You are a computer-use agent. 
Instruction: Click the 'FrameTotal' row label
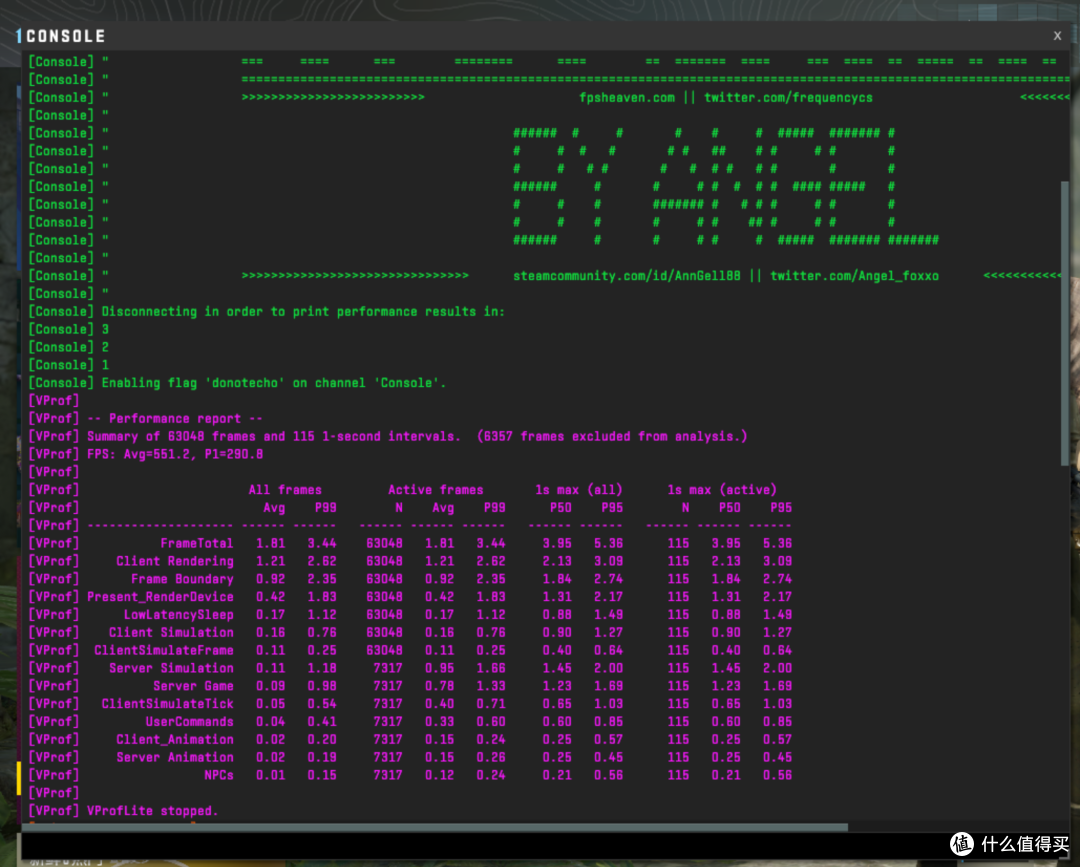[x=197, y=543]
